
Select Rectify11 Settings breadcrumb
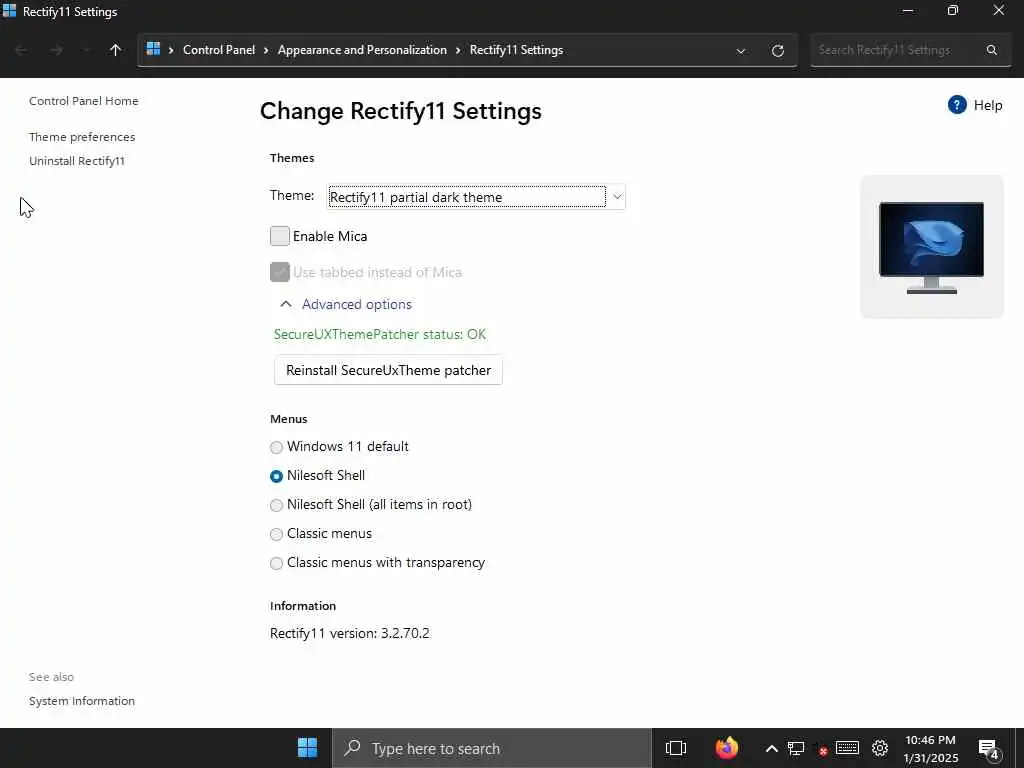[517, 50]
